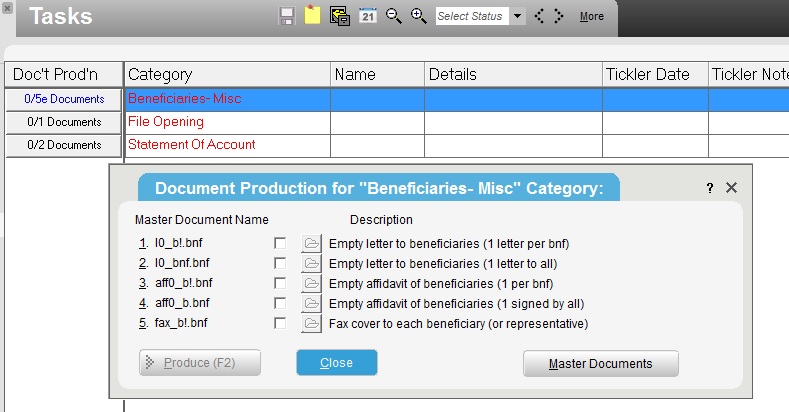
Task: Open the More menu in toolbar
Action: [x=591, y=17]
